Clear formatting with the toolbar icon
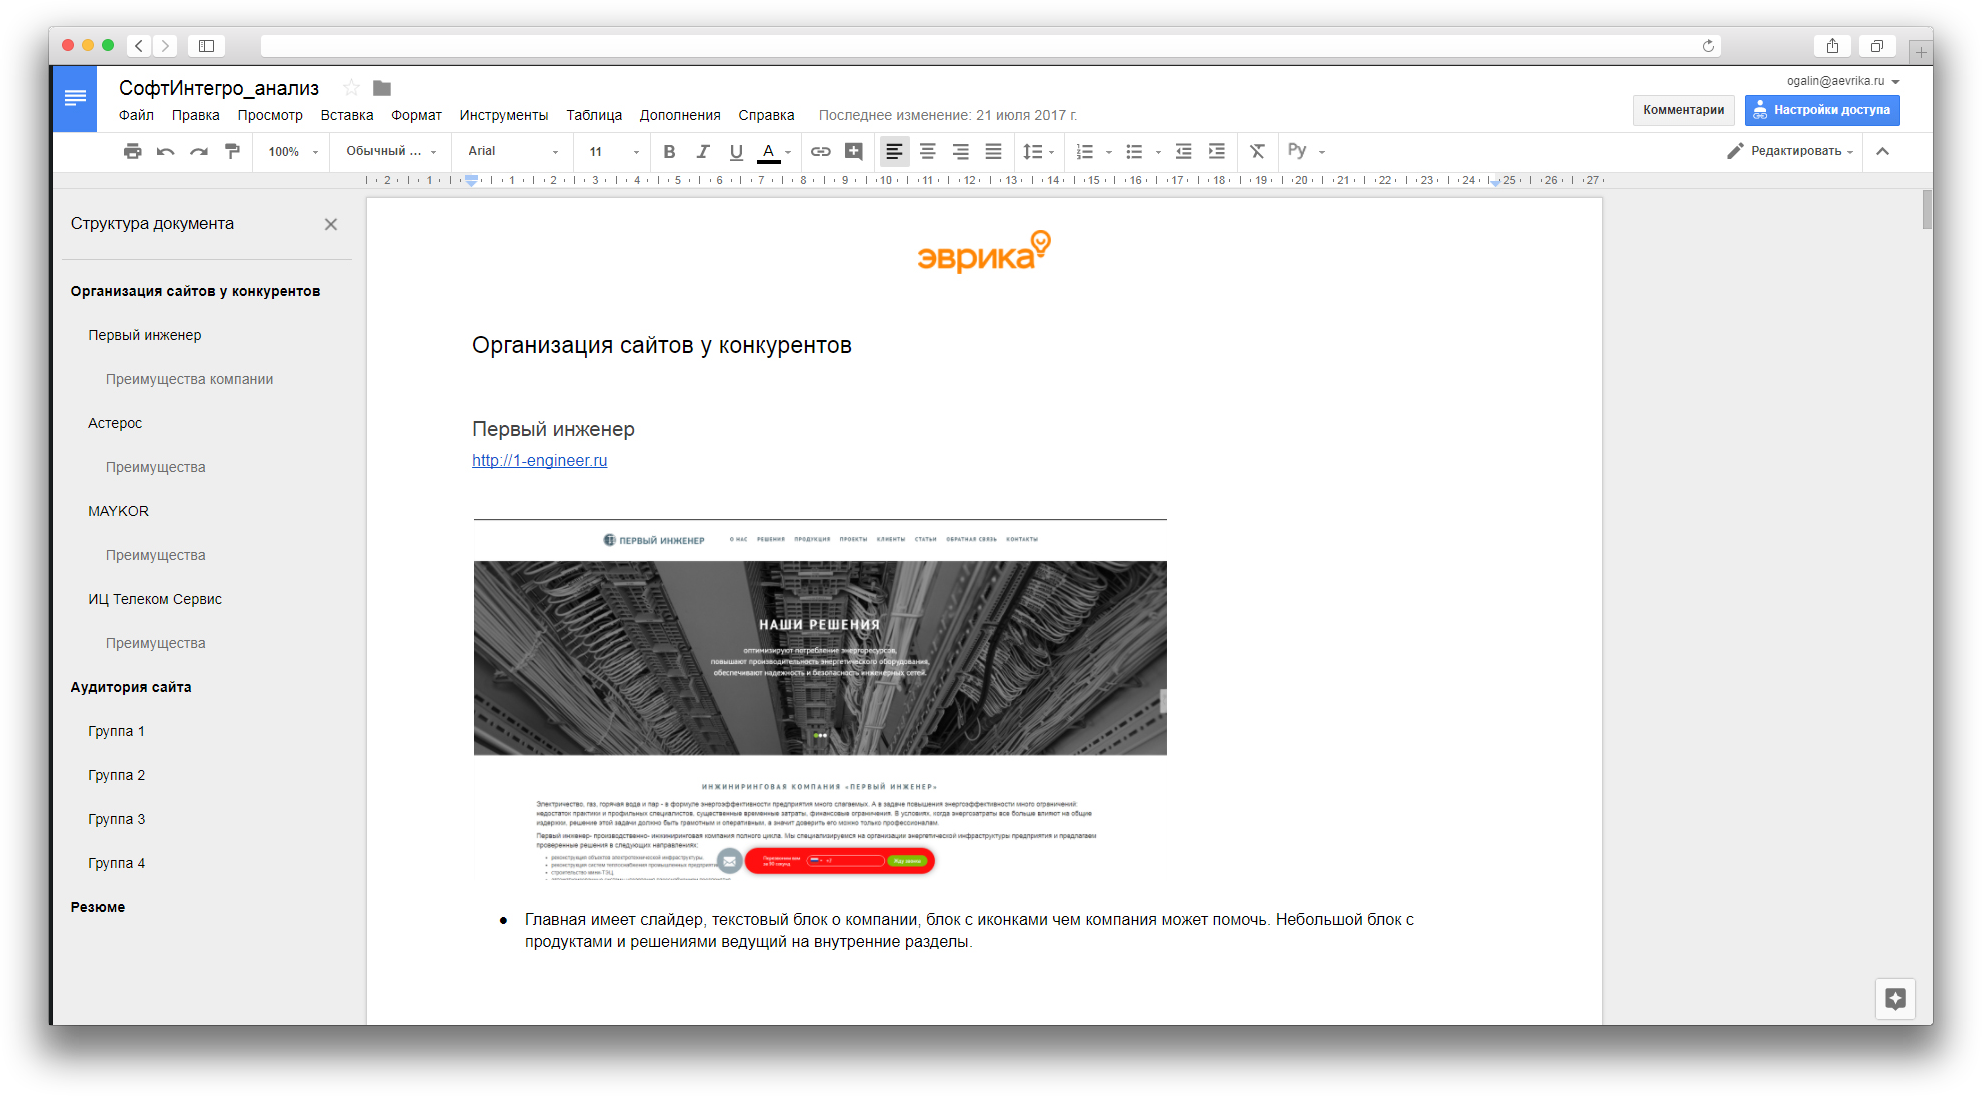Image resolution: width=1982 pixels, height=1096 pixels. click(1257, 151)
